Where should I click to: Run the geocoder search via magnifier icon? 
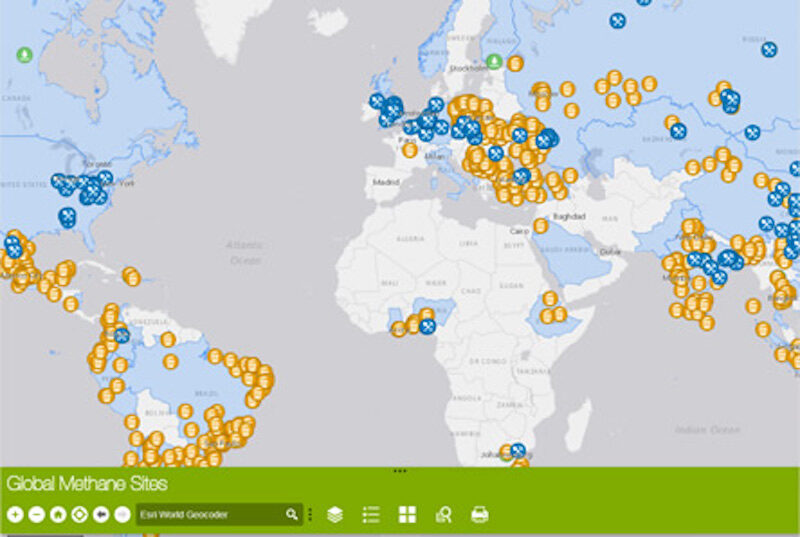pyautogui.click(x=292, y=515)
